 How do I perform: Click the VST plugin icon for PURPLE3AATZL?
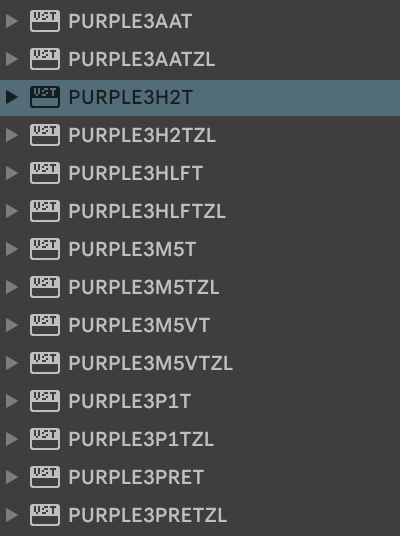45,59
